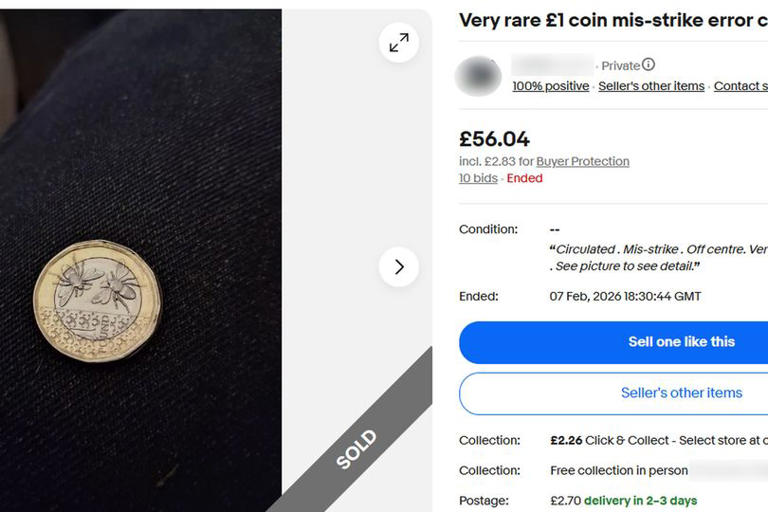Click the SOLD banner on the image
The width and height of the screenshot is (768, 512).
356,449
